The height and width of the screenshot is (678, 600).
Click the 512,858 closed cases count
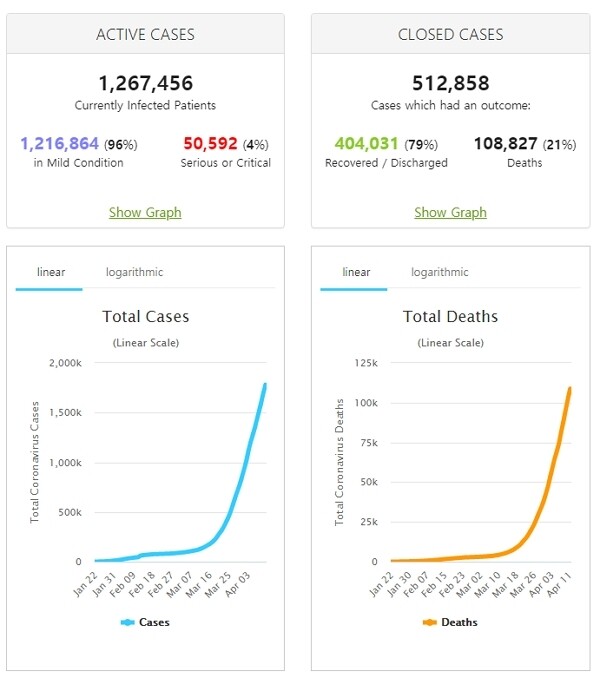[450, 83]
